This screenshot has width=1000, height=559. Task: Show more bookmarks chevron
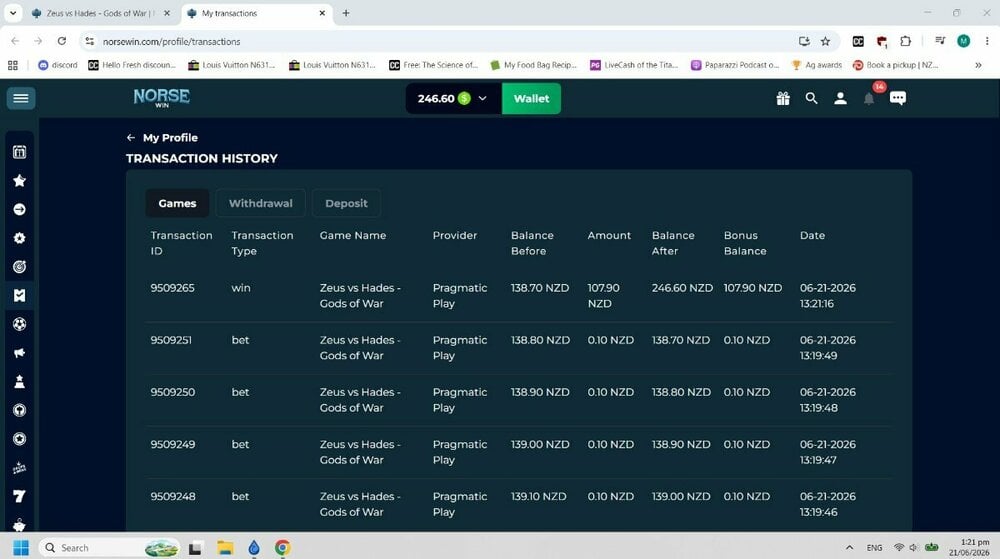point(978,65)
